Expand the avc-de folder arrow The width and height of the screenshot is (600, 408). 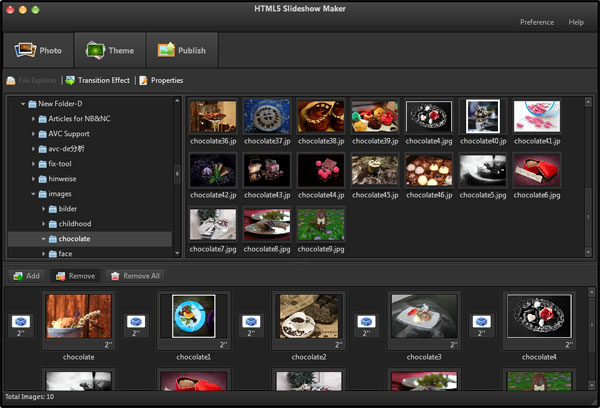33,149
